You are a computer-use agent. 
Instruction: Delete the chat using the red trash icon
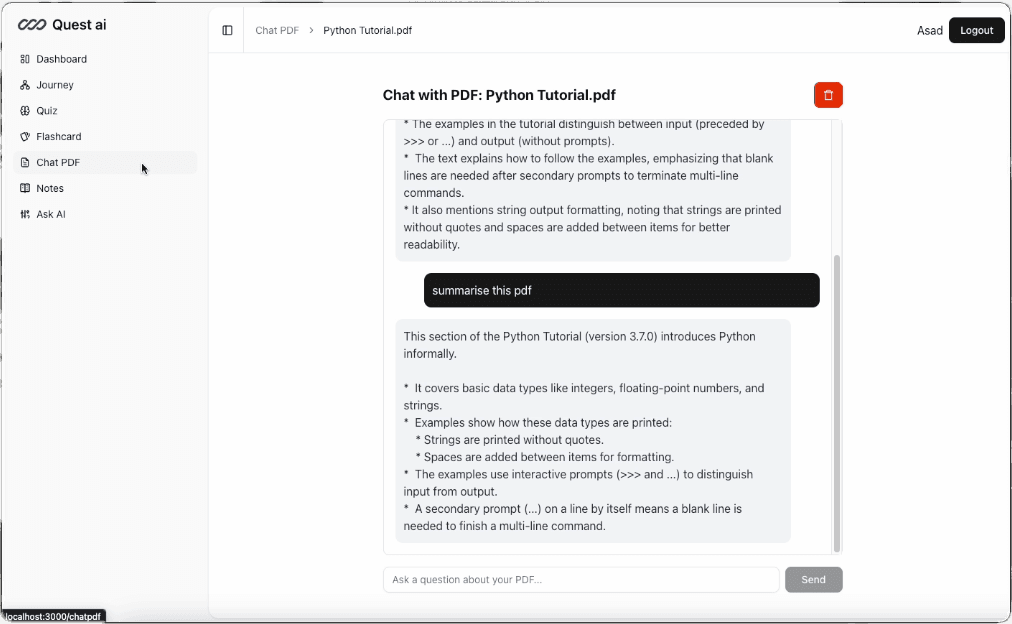click(x=828, y=95)
